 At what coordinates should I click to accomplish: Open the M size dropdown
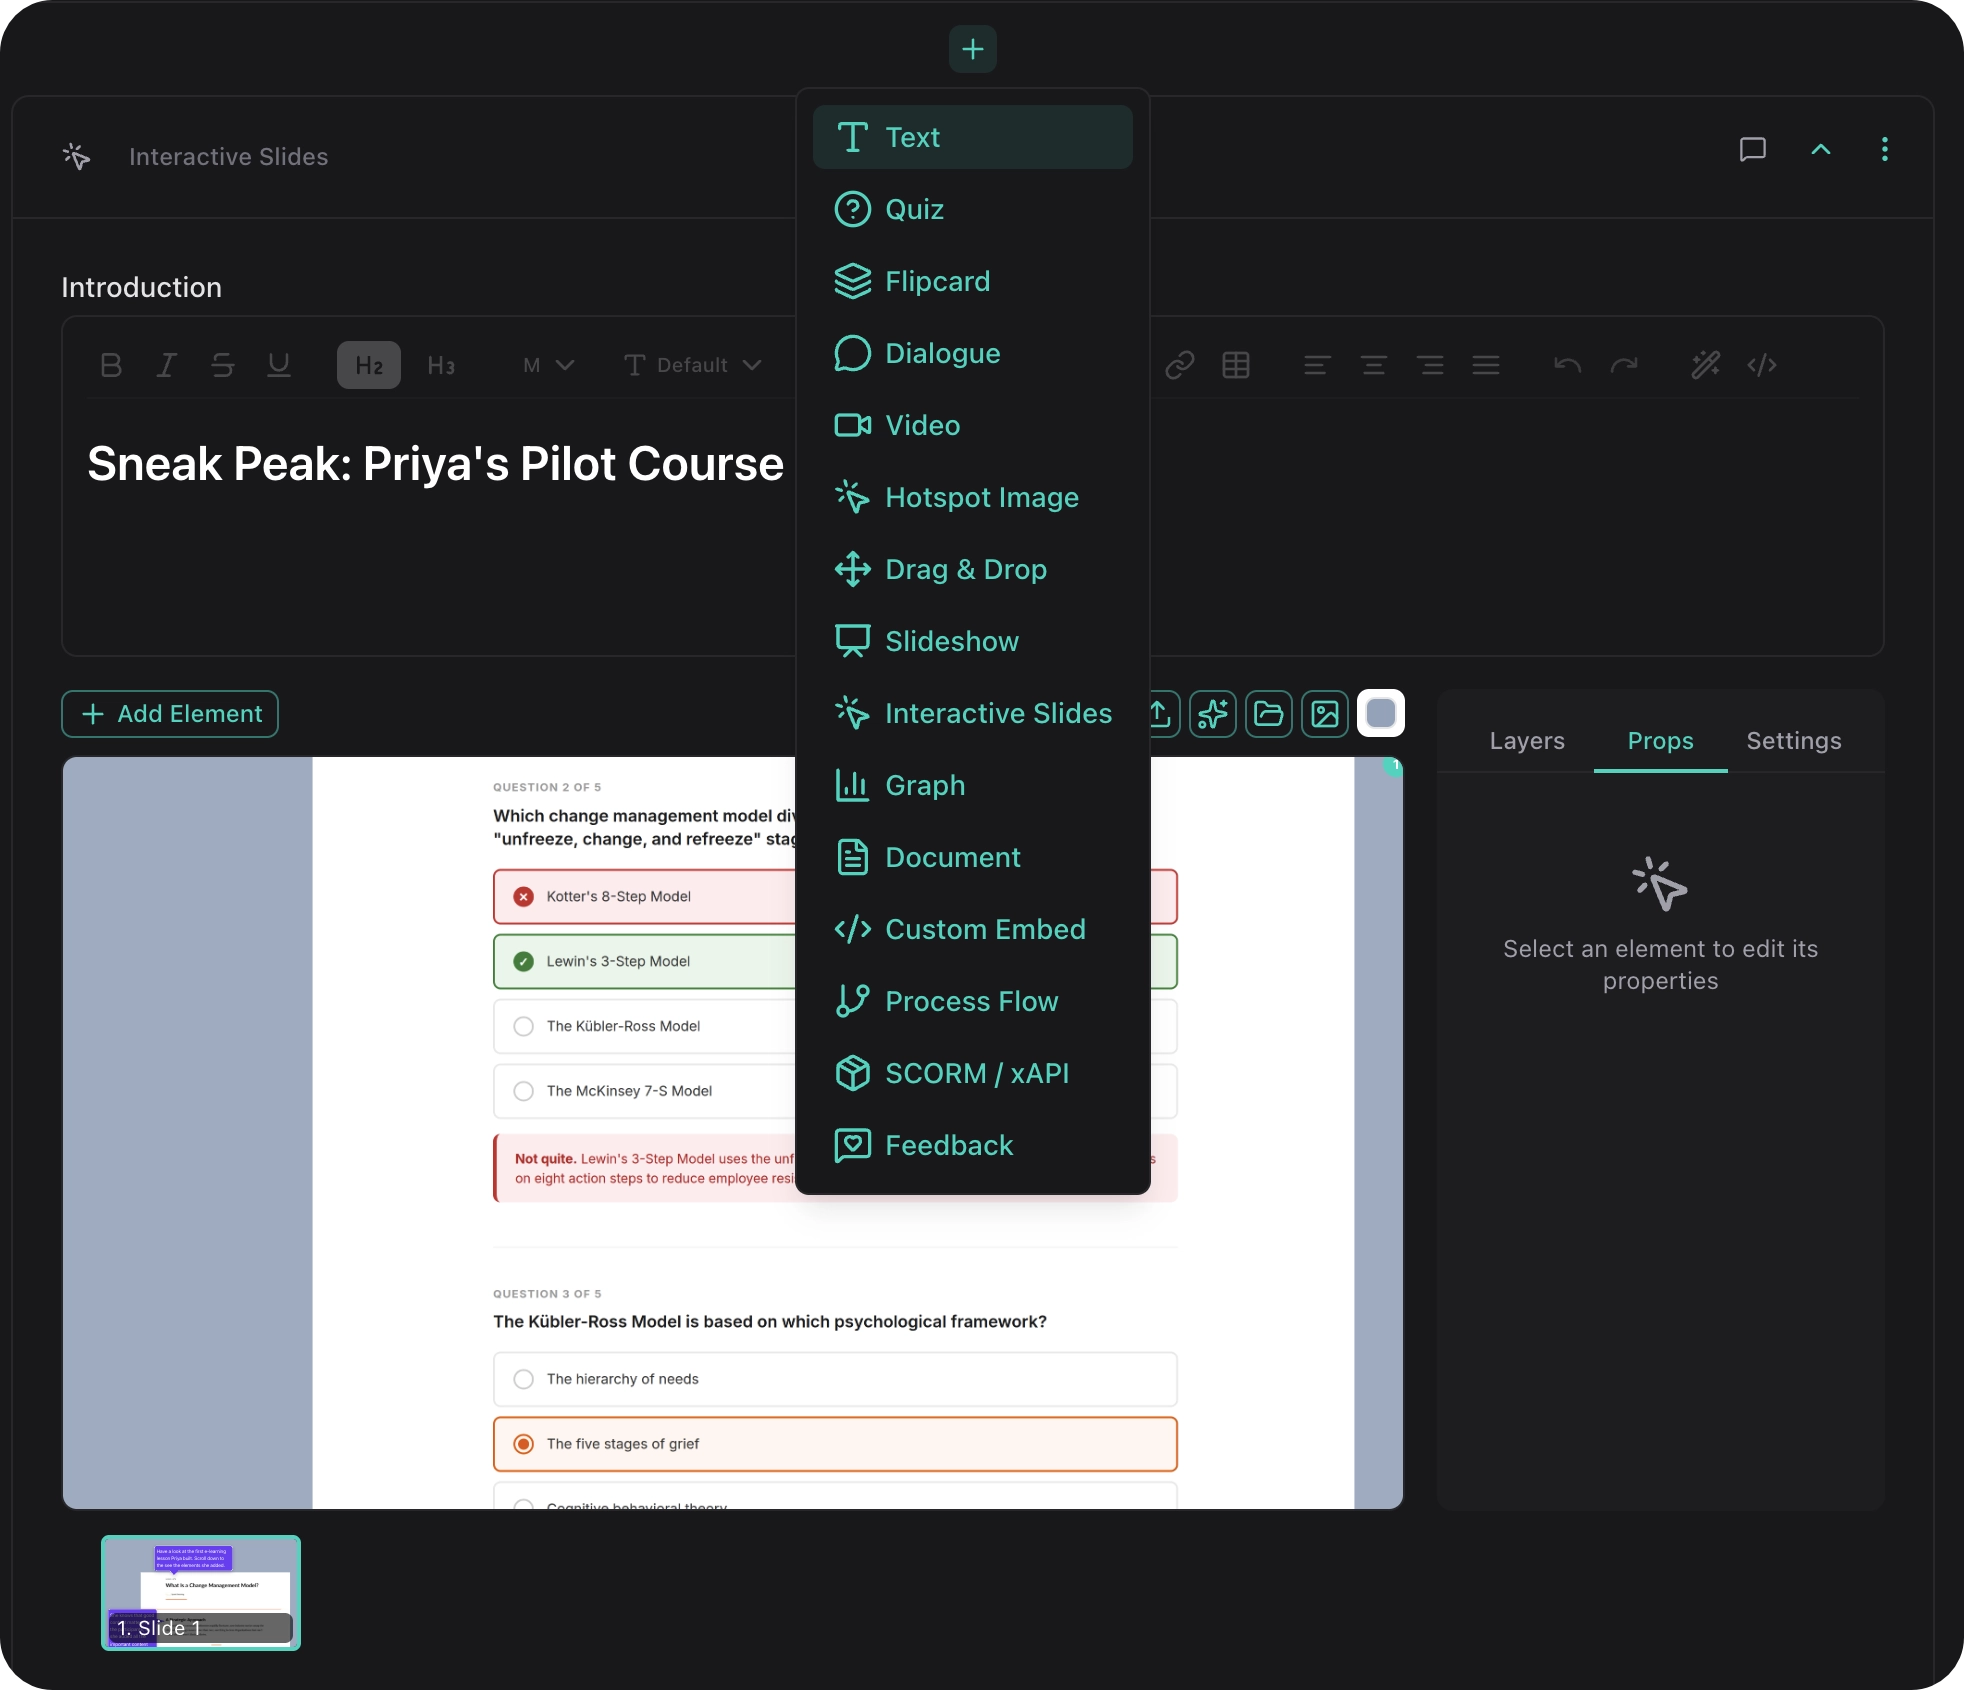tap(548, 365)
